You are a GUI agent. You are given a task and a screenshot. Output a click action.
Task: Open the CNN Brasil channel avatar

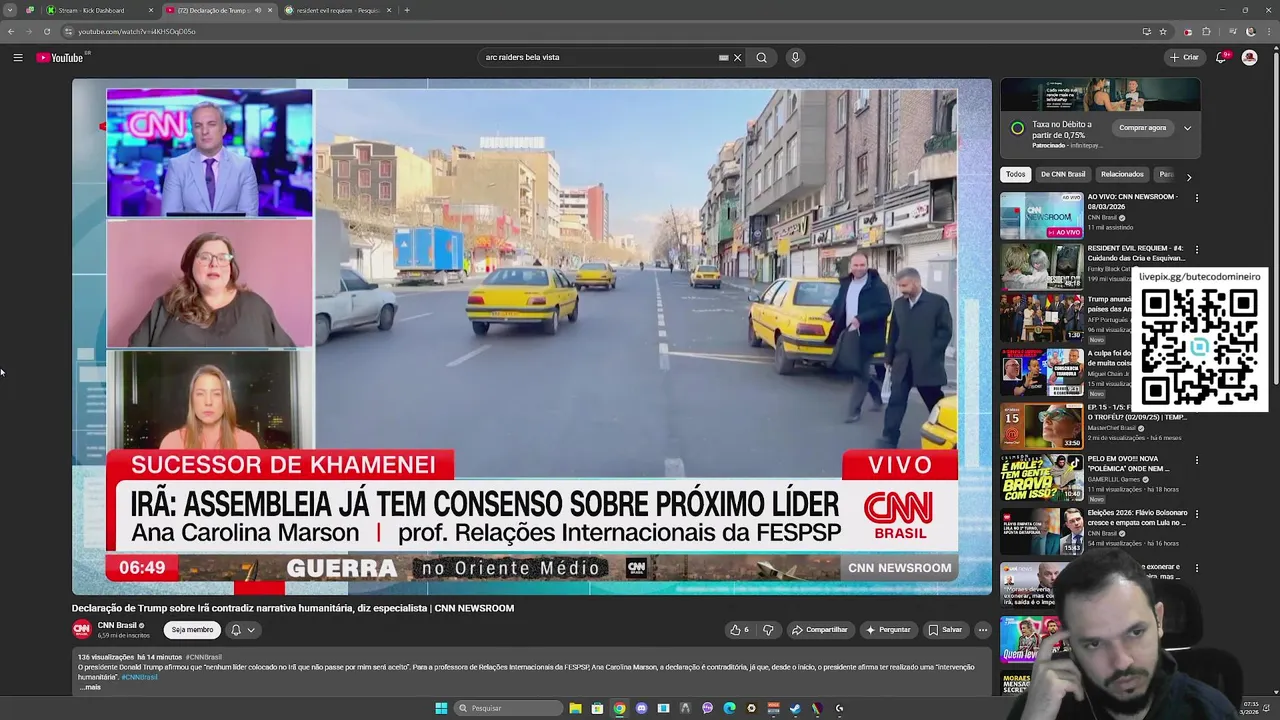click(82, 629)
